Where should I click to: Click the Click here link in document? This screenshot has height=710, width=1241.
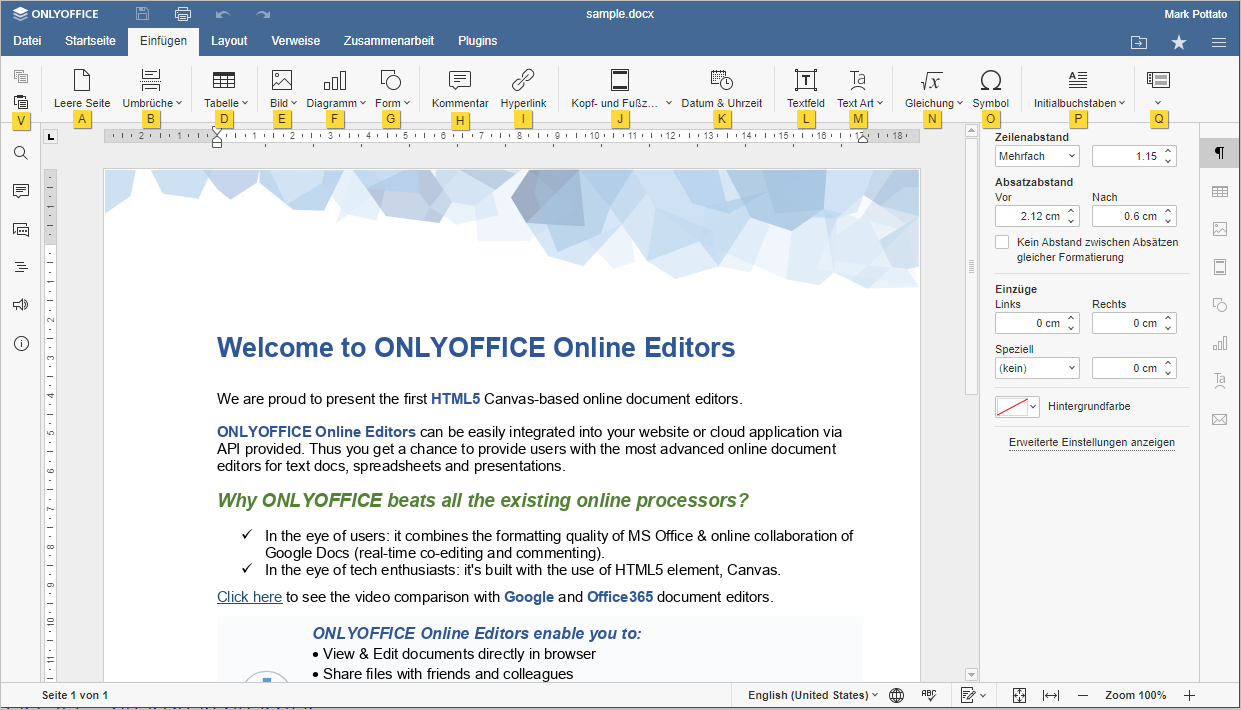coord(249,597)
